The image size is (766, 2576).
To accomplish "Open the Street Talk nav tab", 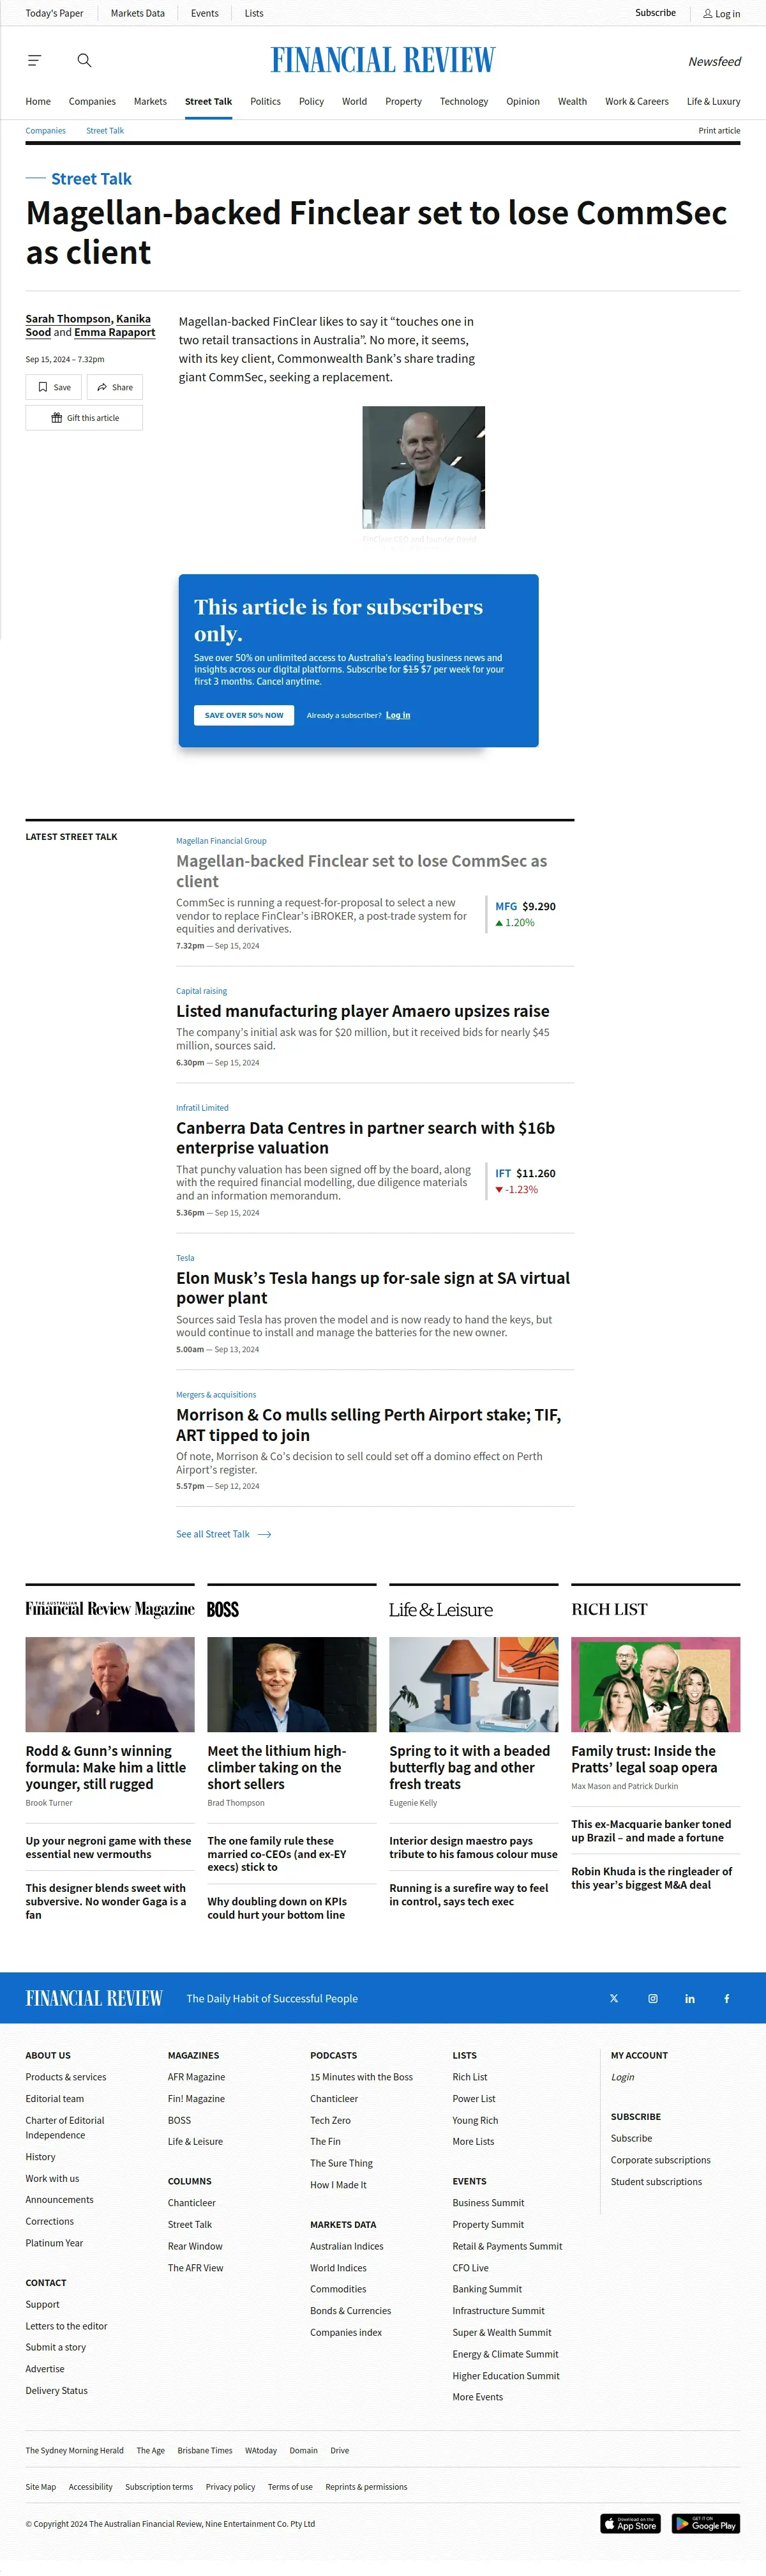I will 208,102.
